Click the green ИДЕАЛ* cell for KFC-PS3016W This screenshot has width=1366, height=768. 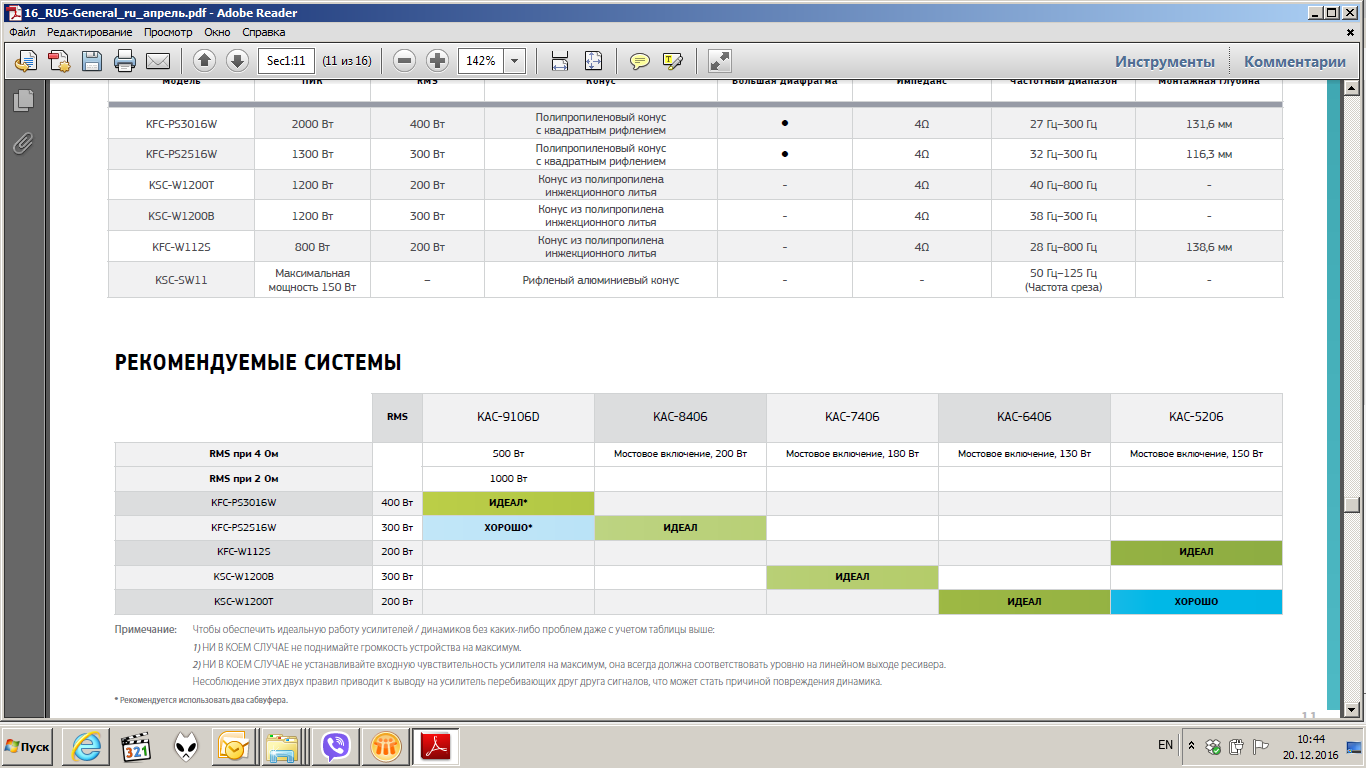[x=509, y=502]
